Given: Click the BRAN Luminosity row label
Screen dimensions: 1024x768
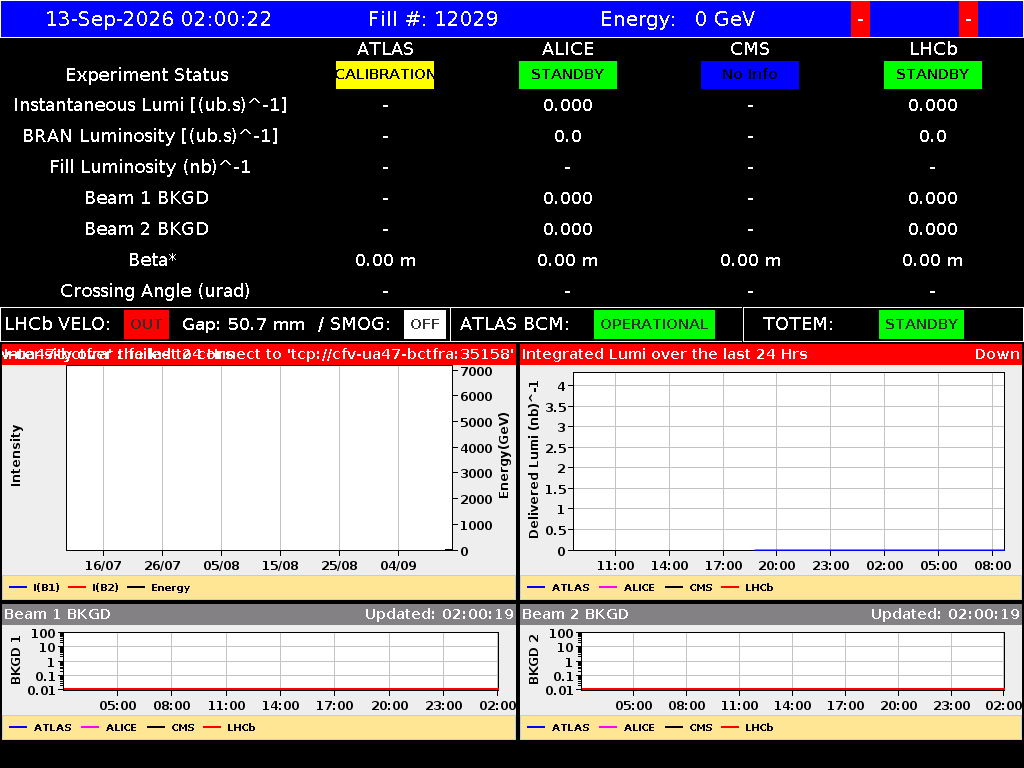Looking at the screenshot, I should coord(150,136).
